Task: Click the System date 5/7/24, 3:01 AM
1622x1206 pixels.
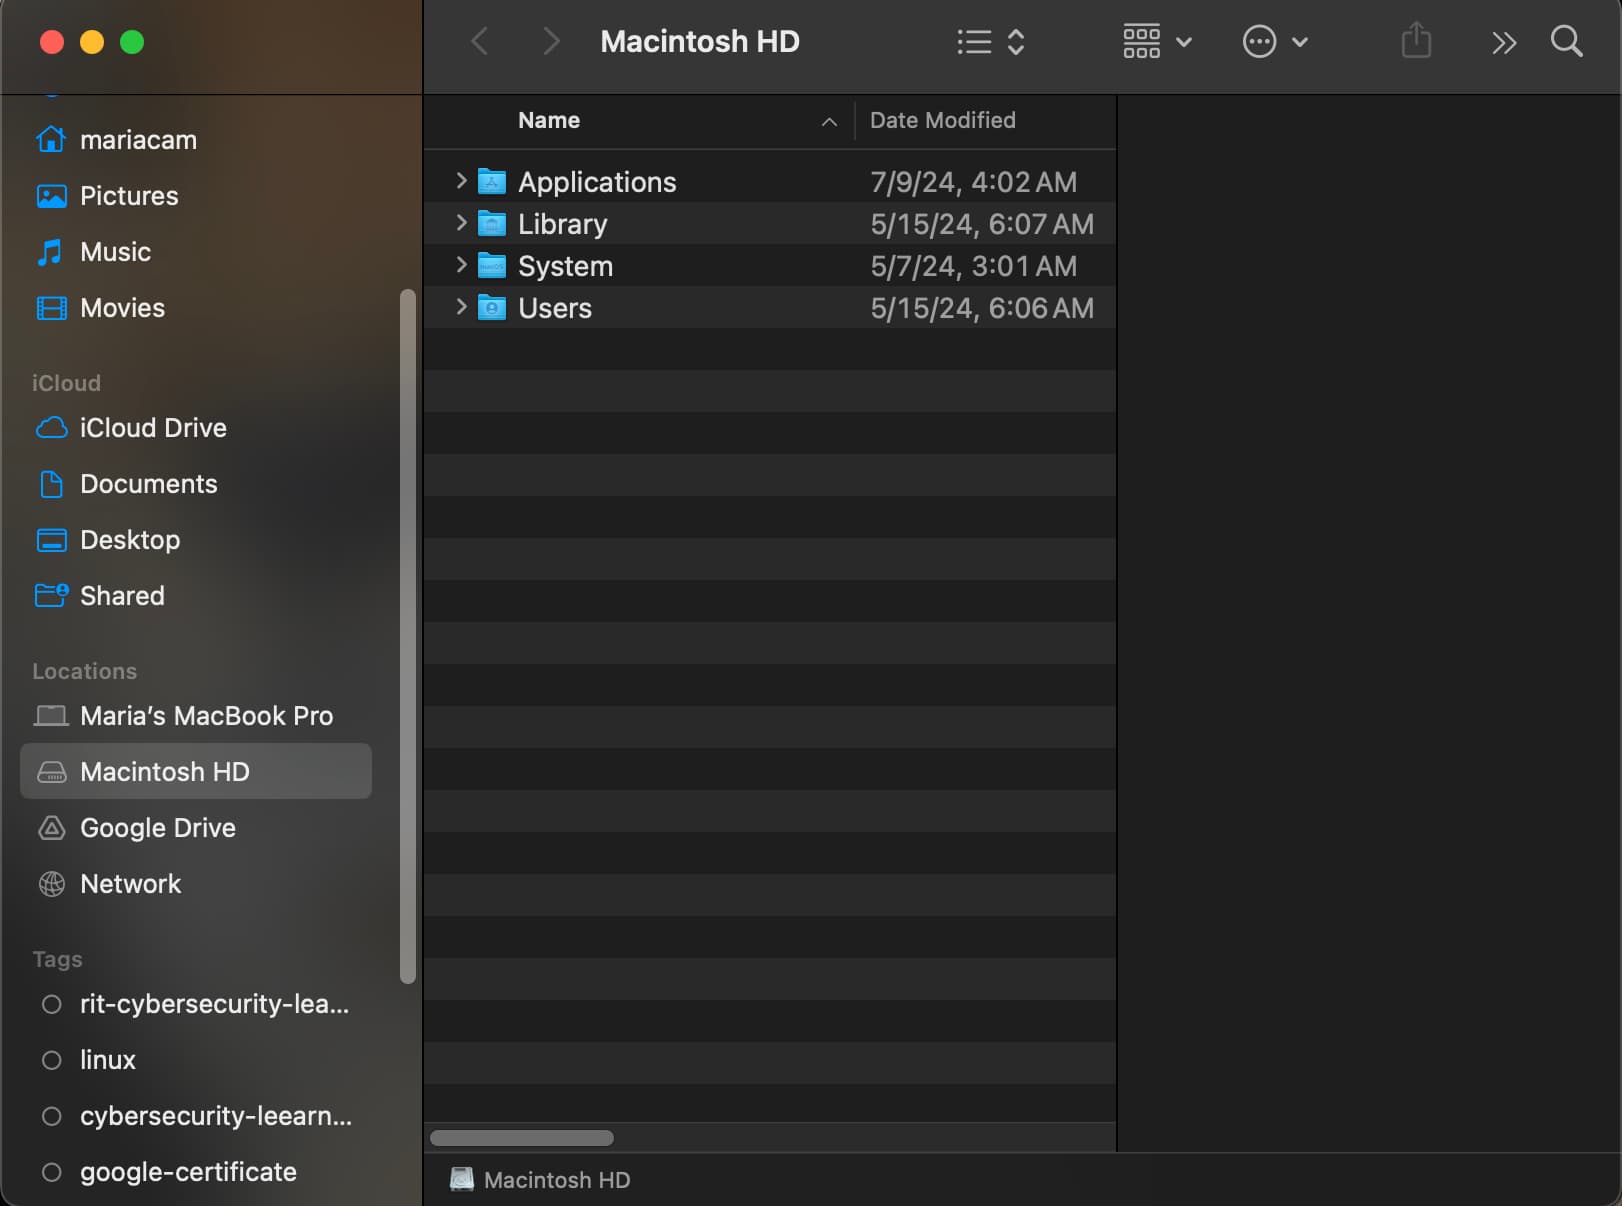Action: [973, 266]
